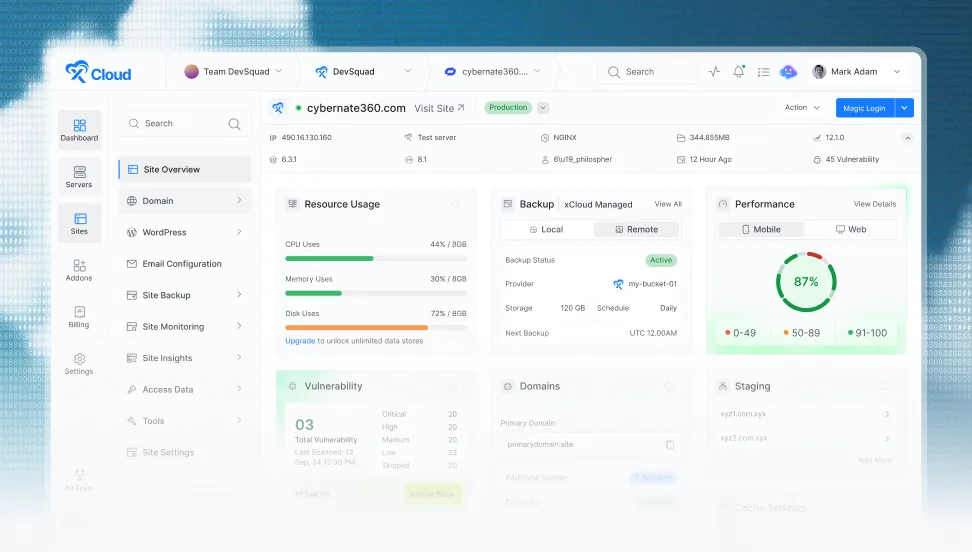This screenshot has height=552, width=972.
Task: Click the Team DevSquad avatar icon
Action: (192, 71)
